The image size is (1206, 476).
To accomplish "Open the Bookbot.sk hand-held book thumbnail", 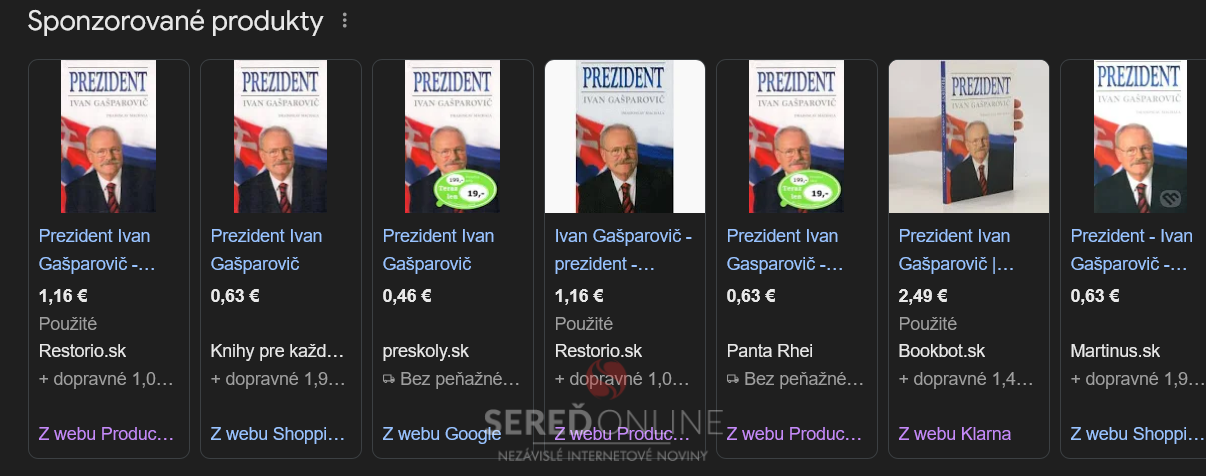I will pyautogui.click(x=969, y=136).
